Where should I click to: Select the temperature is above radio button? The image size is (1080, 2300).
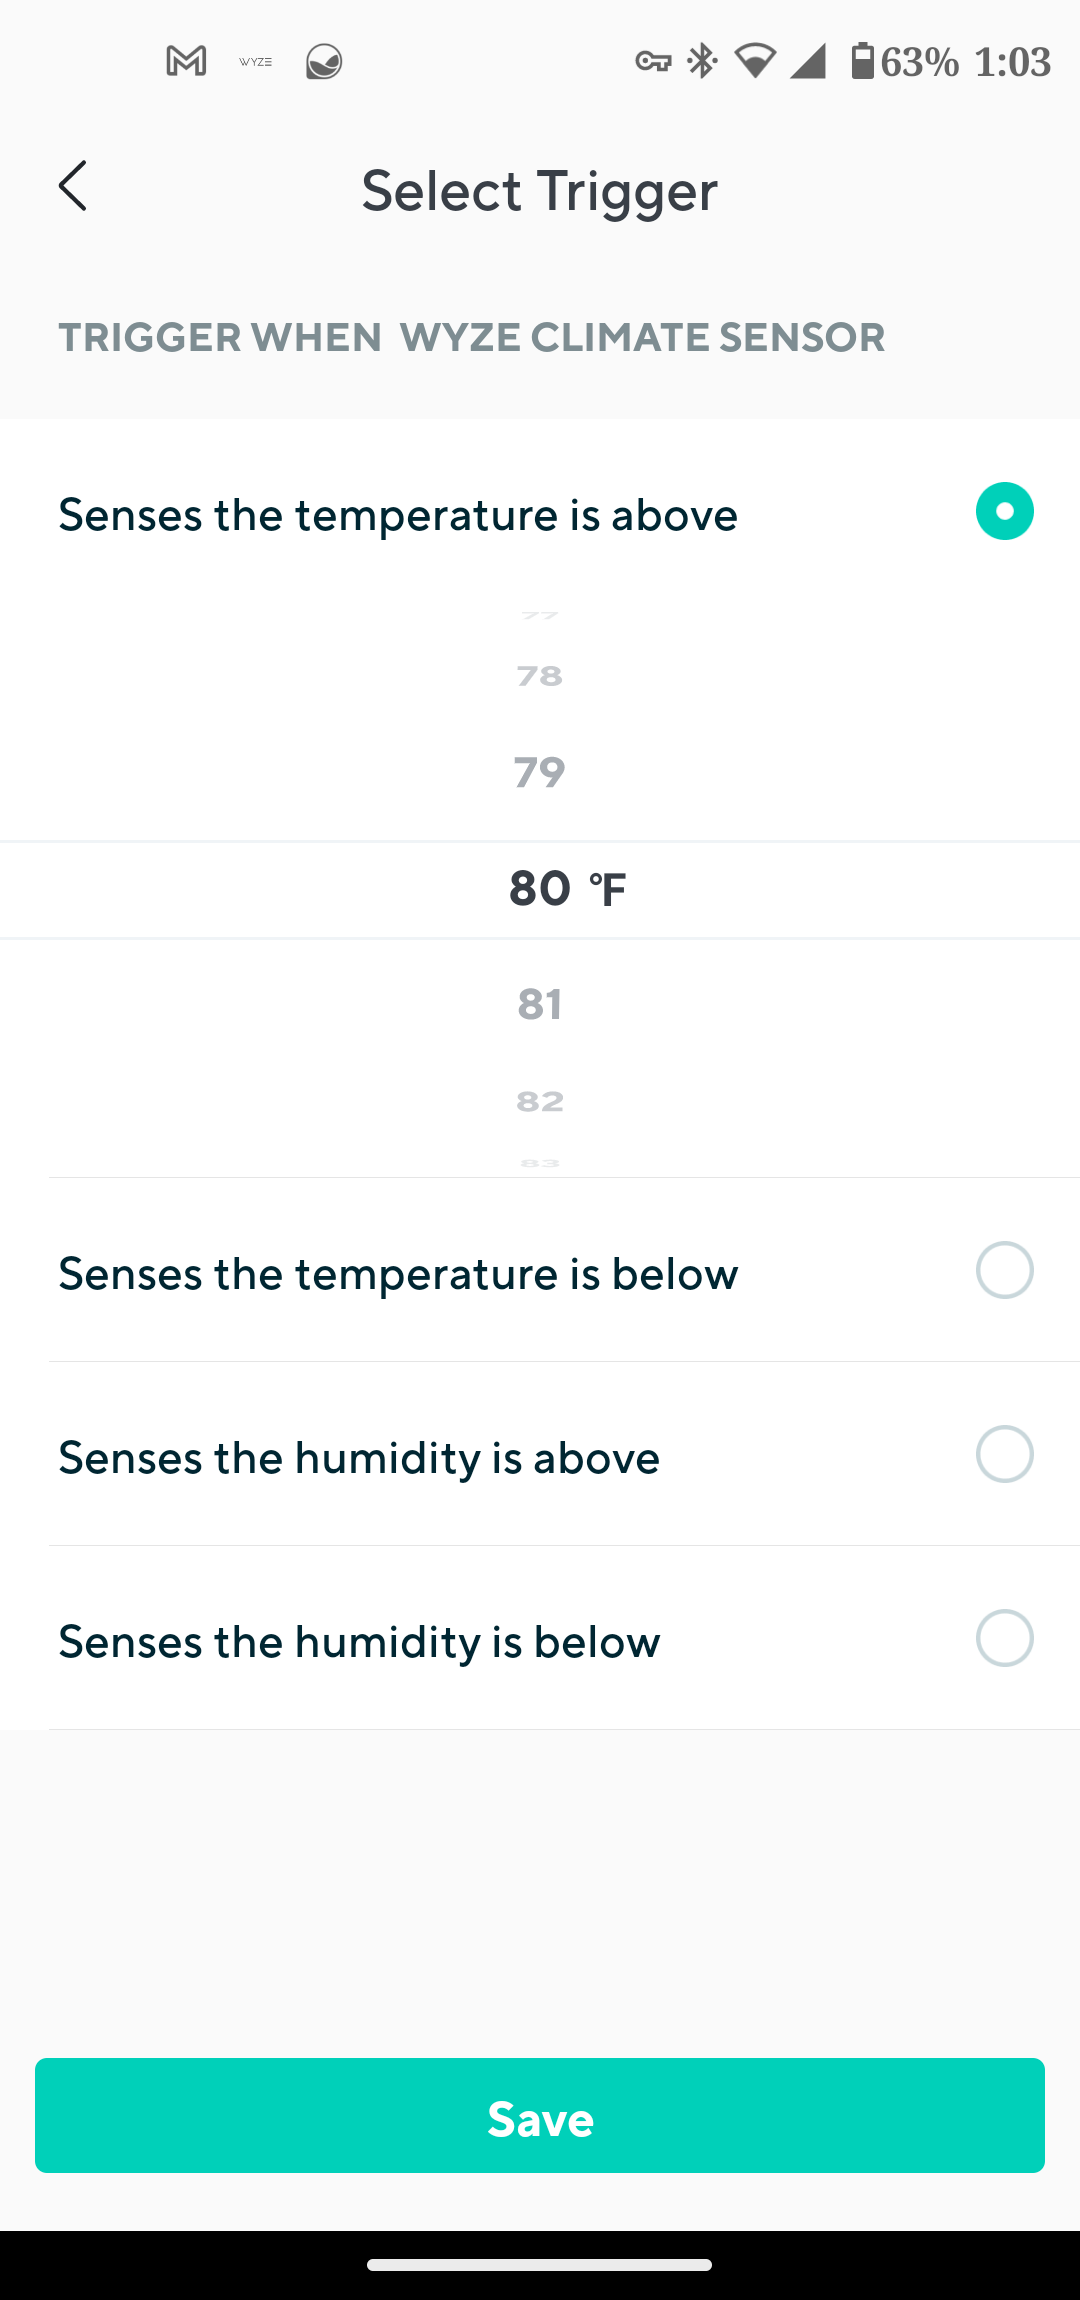click(1004, 512)
